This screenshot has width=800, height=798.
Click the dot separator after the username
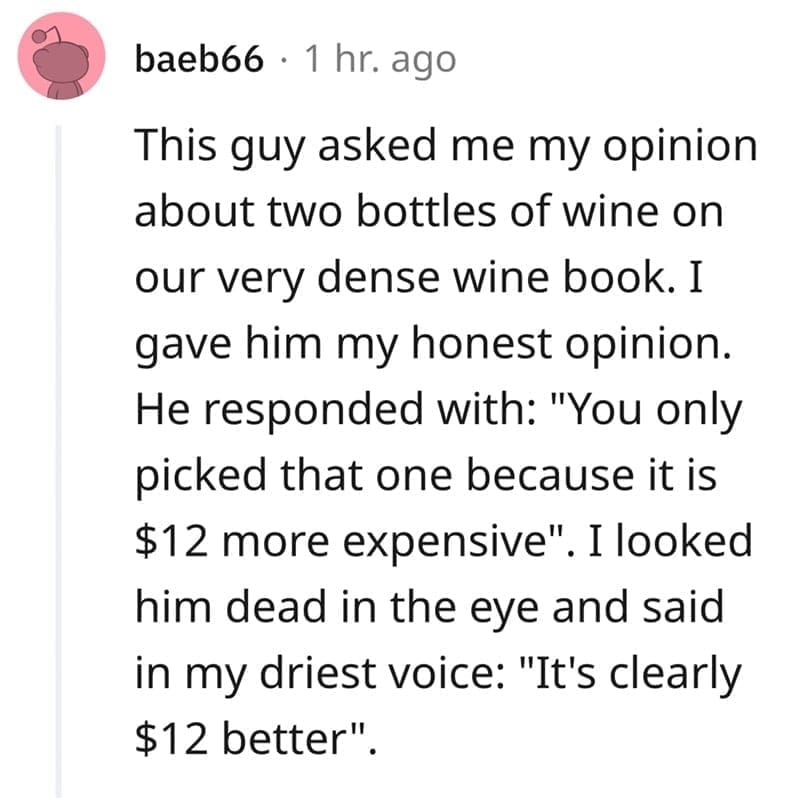pyautogui.click(x=284, y=60)
